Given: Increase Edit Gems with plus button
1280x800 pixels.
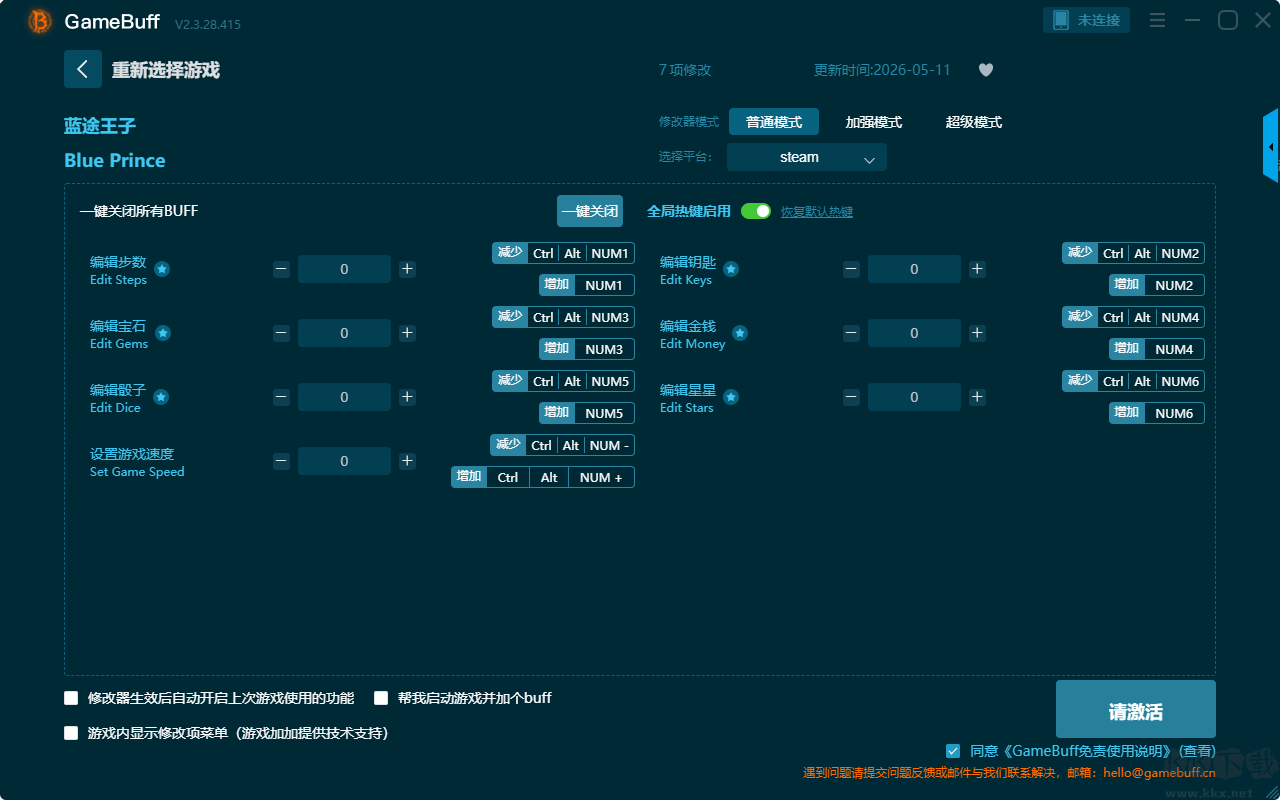Looking at the screenshot, I should click(x=407, y=333).
